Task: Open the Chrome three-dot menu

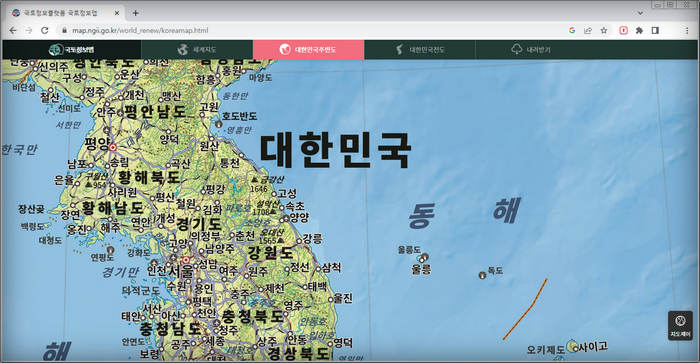Action: point(687,30)
